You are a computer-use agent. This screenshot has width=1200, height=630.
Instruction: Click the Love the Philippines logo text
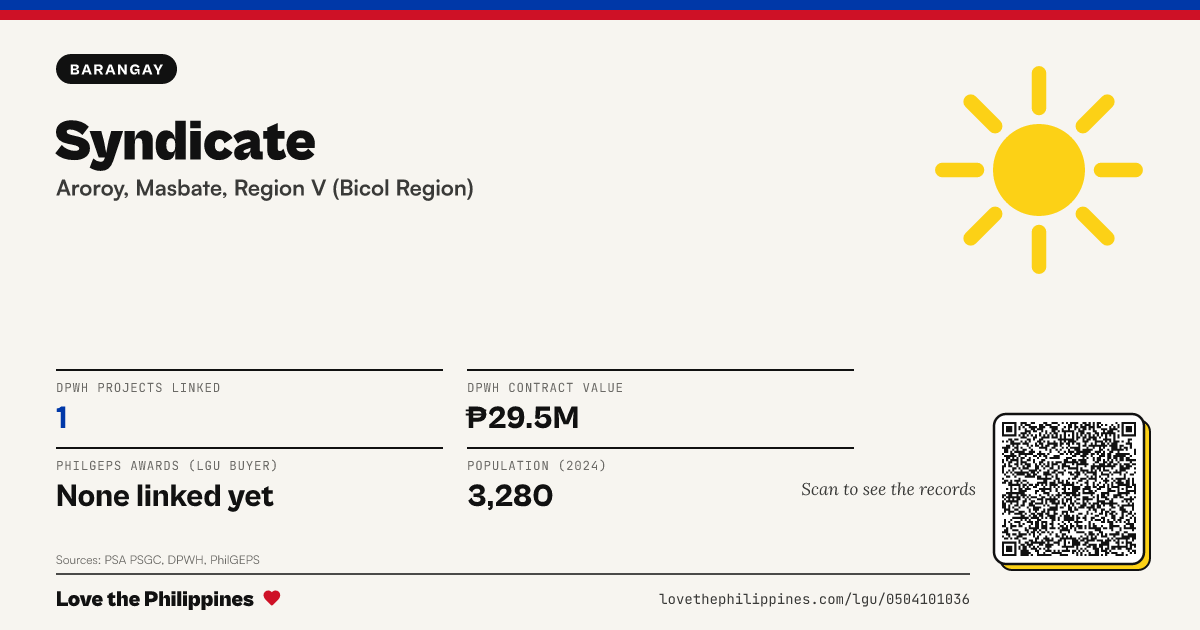pyautogui.click(x=155, y=599)
